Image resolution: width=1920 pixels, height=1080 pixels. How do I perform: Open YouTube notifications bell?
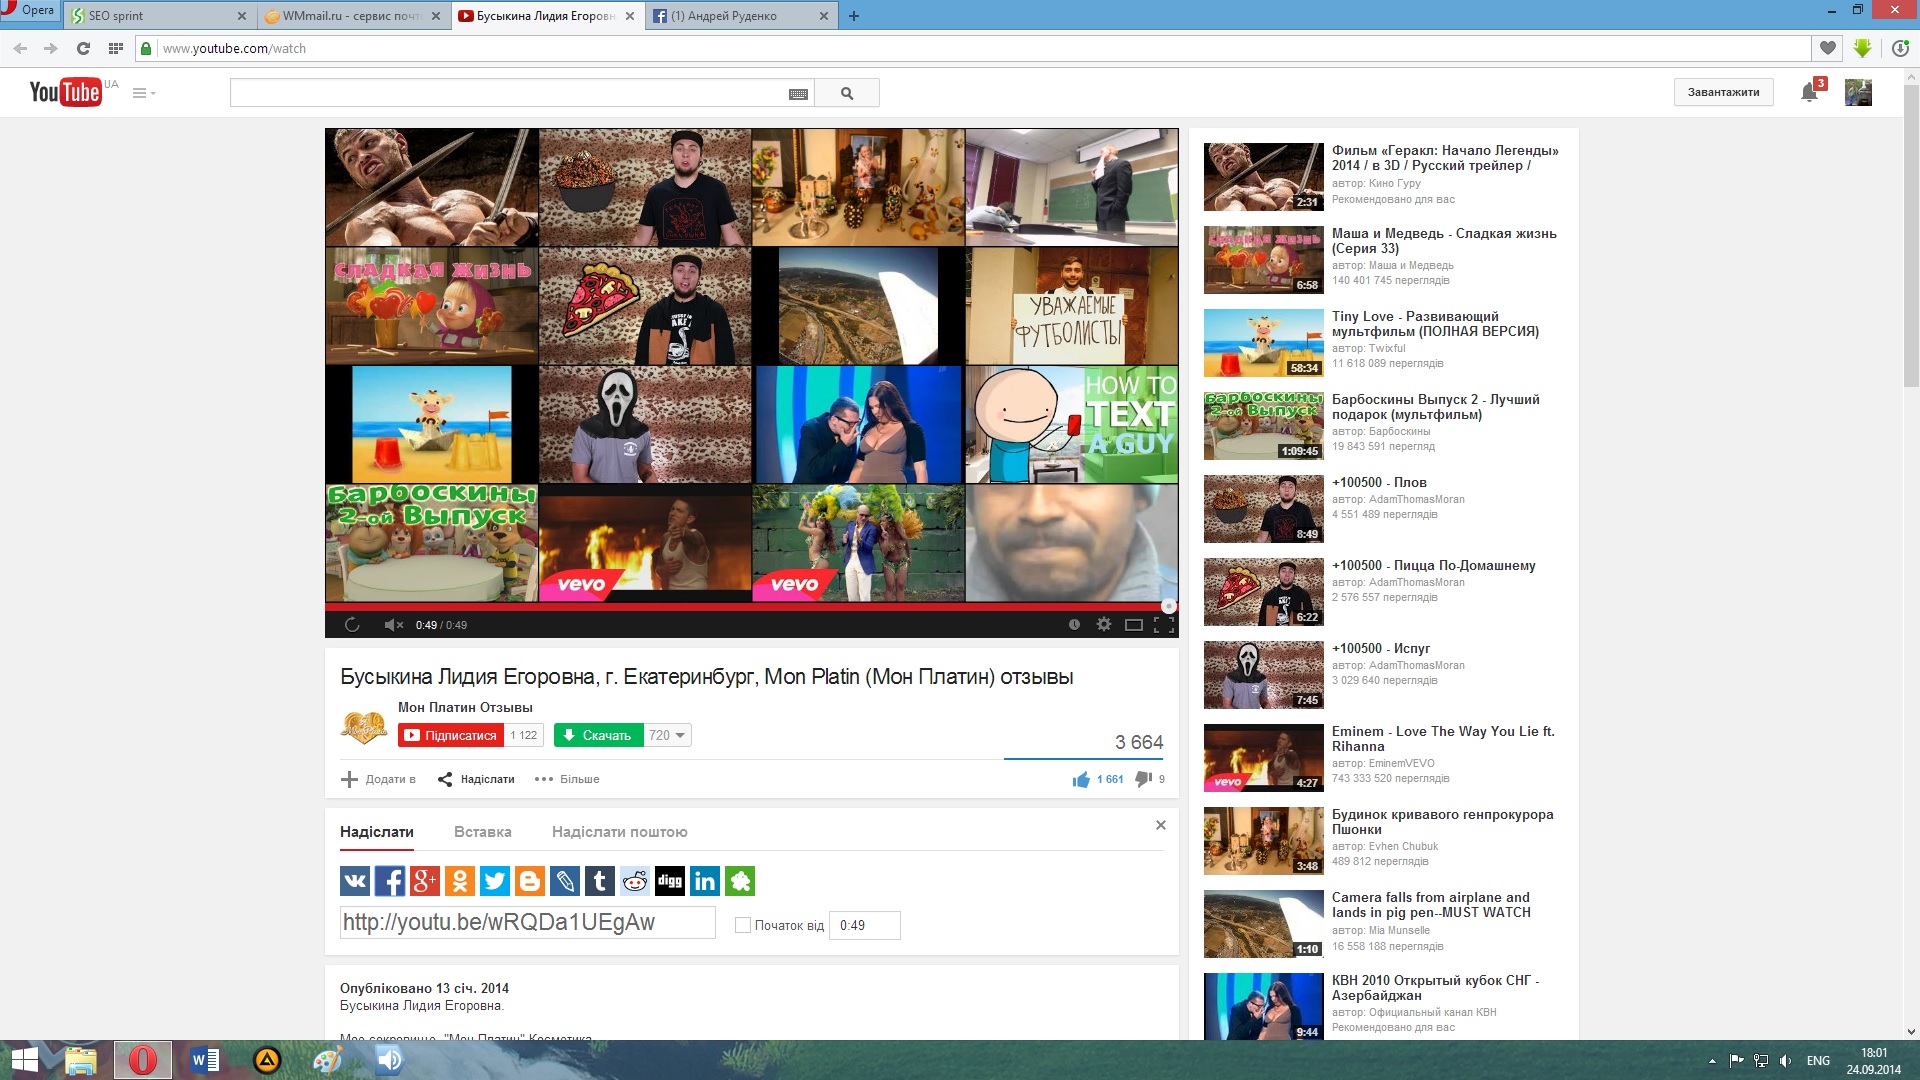(1810, 92)
